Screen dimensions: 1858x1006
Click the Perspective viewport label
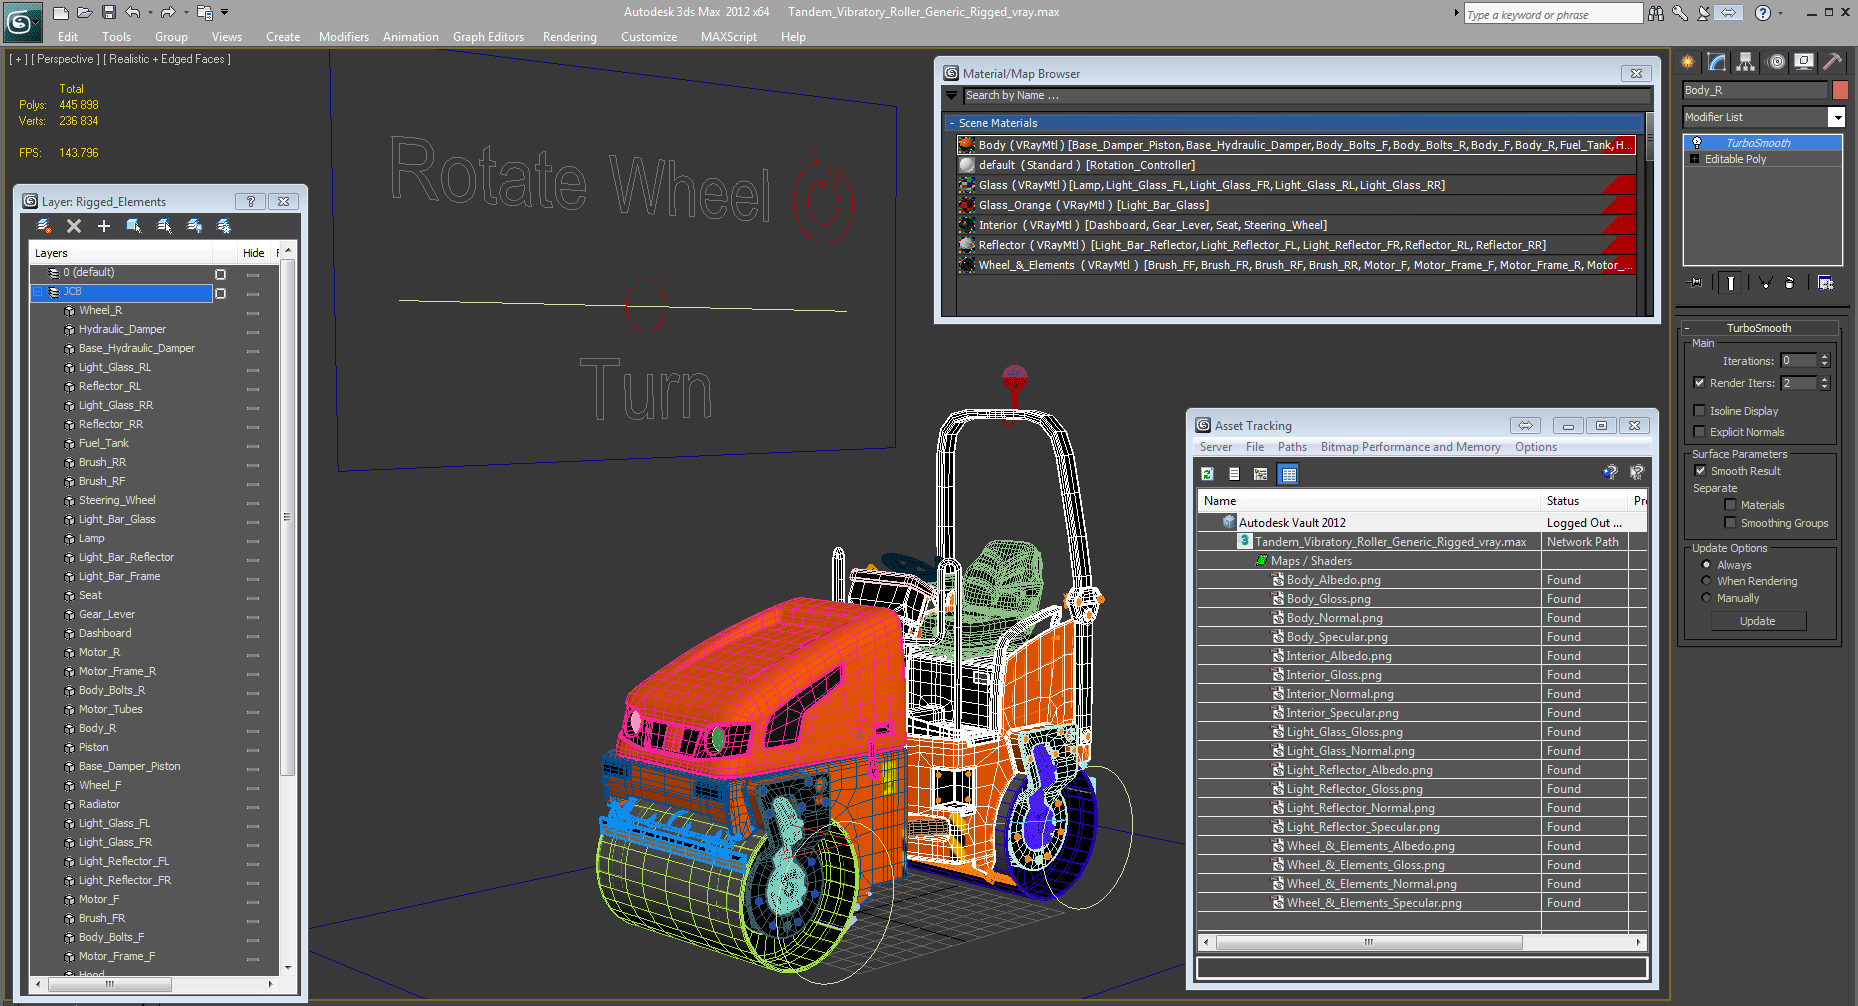point(65,59)
